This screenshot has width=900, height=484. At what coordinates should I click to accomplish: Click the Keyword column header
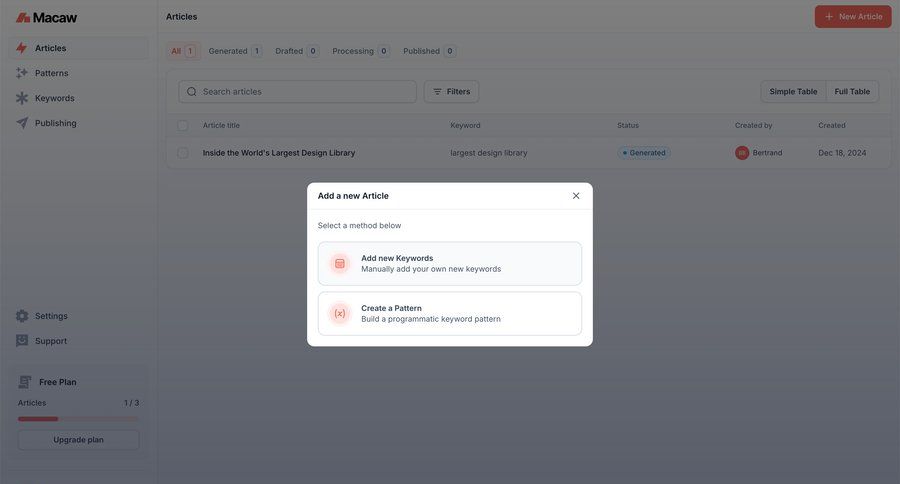(465, 125)
